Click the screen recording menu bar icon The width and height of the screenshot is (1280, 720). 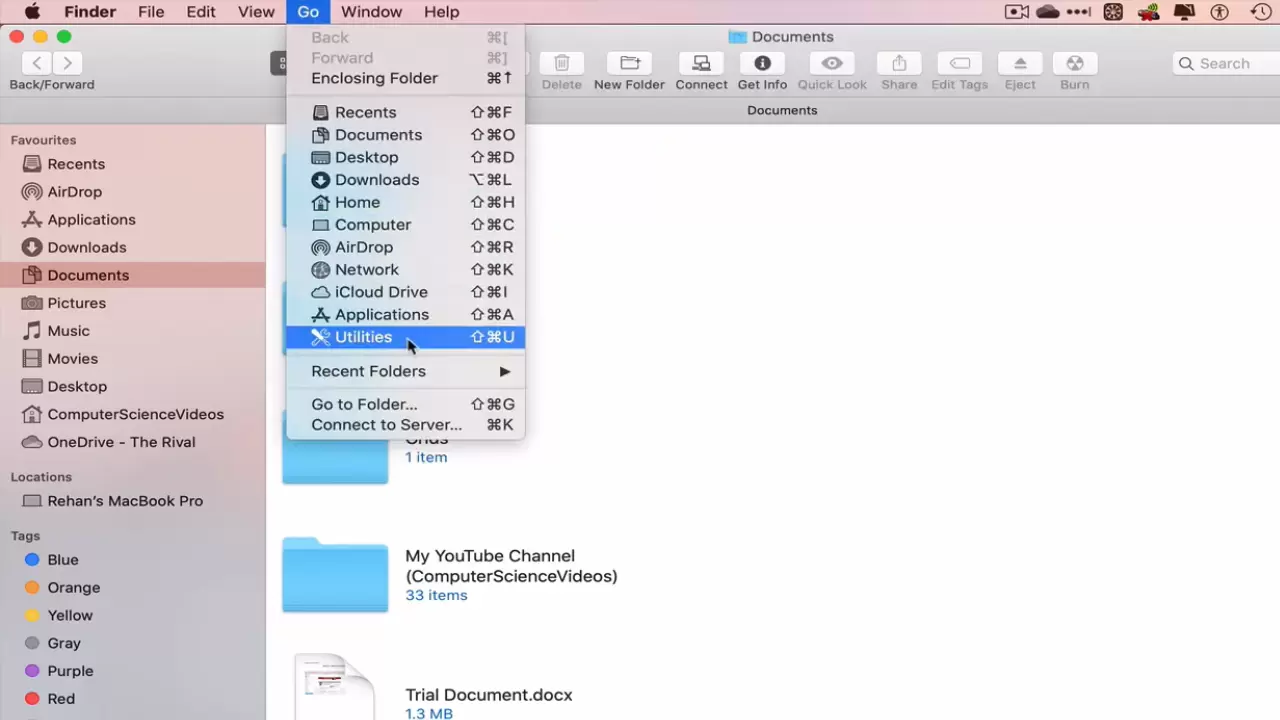coord(1017,12)
